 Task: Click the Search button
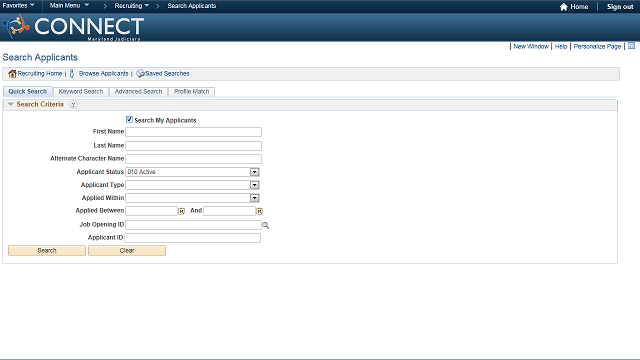47,250
